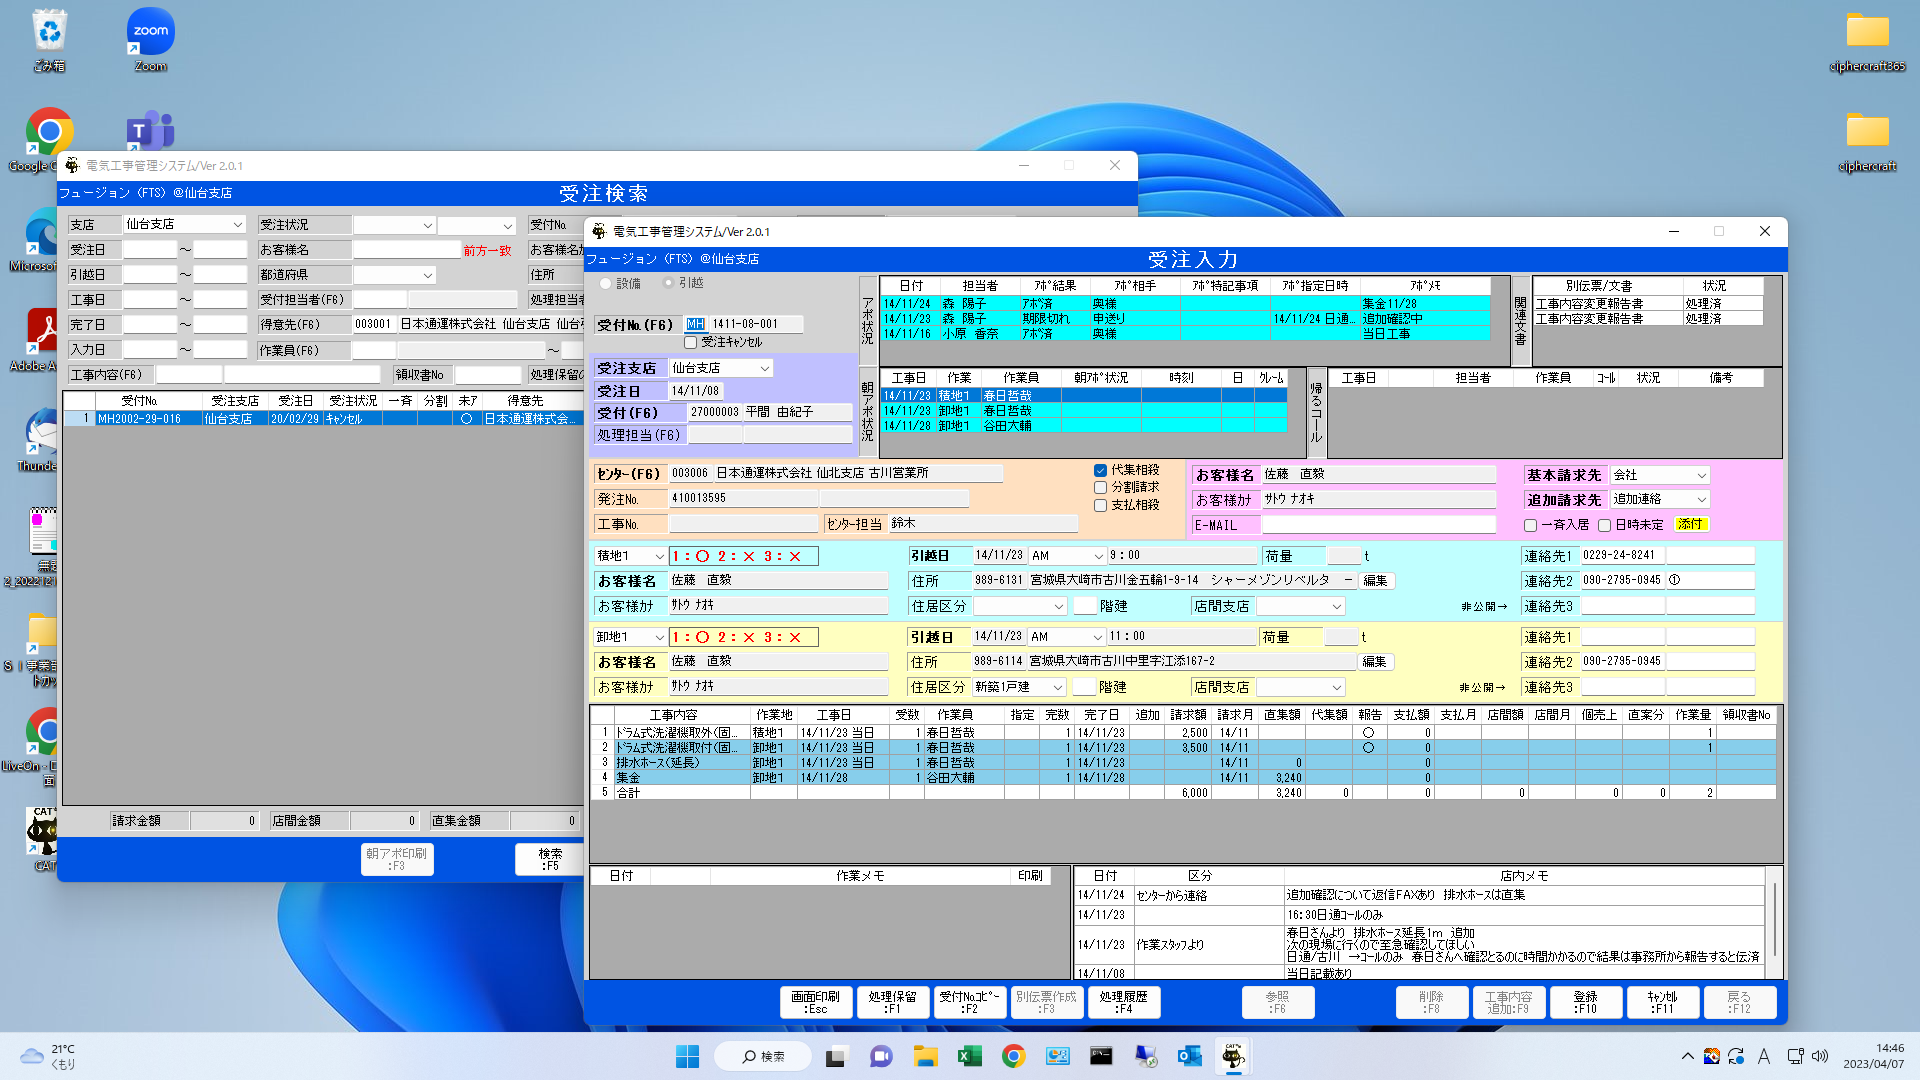Expand the 追加請求先 dropdown
The height and width of the screenshot is (1080, 1920).
(x=1701, y=500)
